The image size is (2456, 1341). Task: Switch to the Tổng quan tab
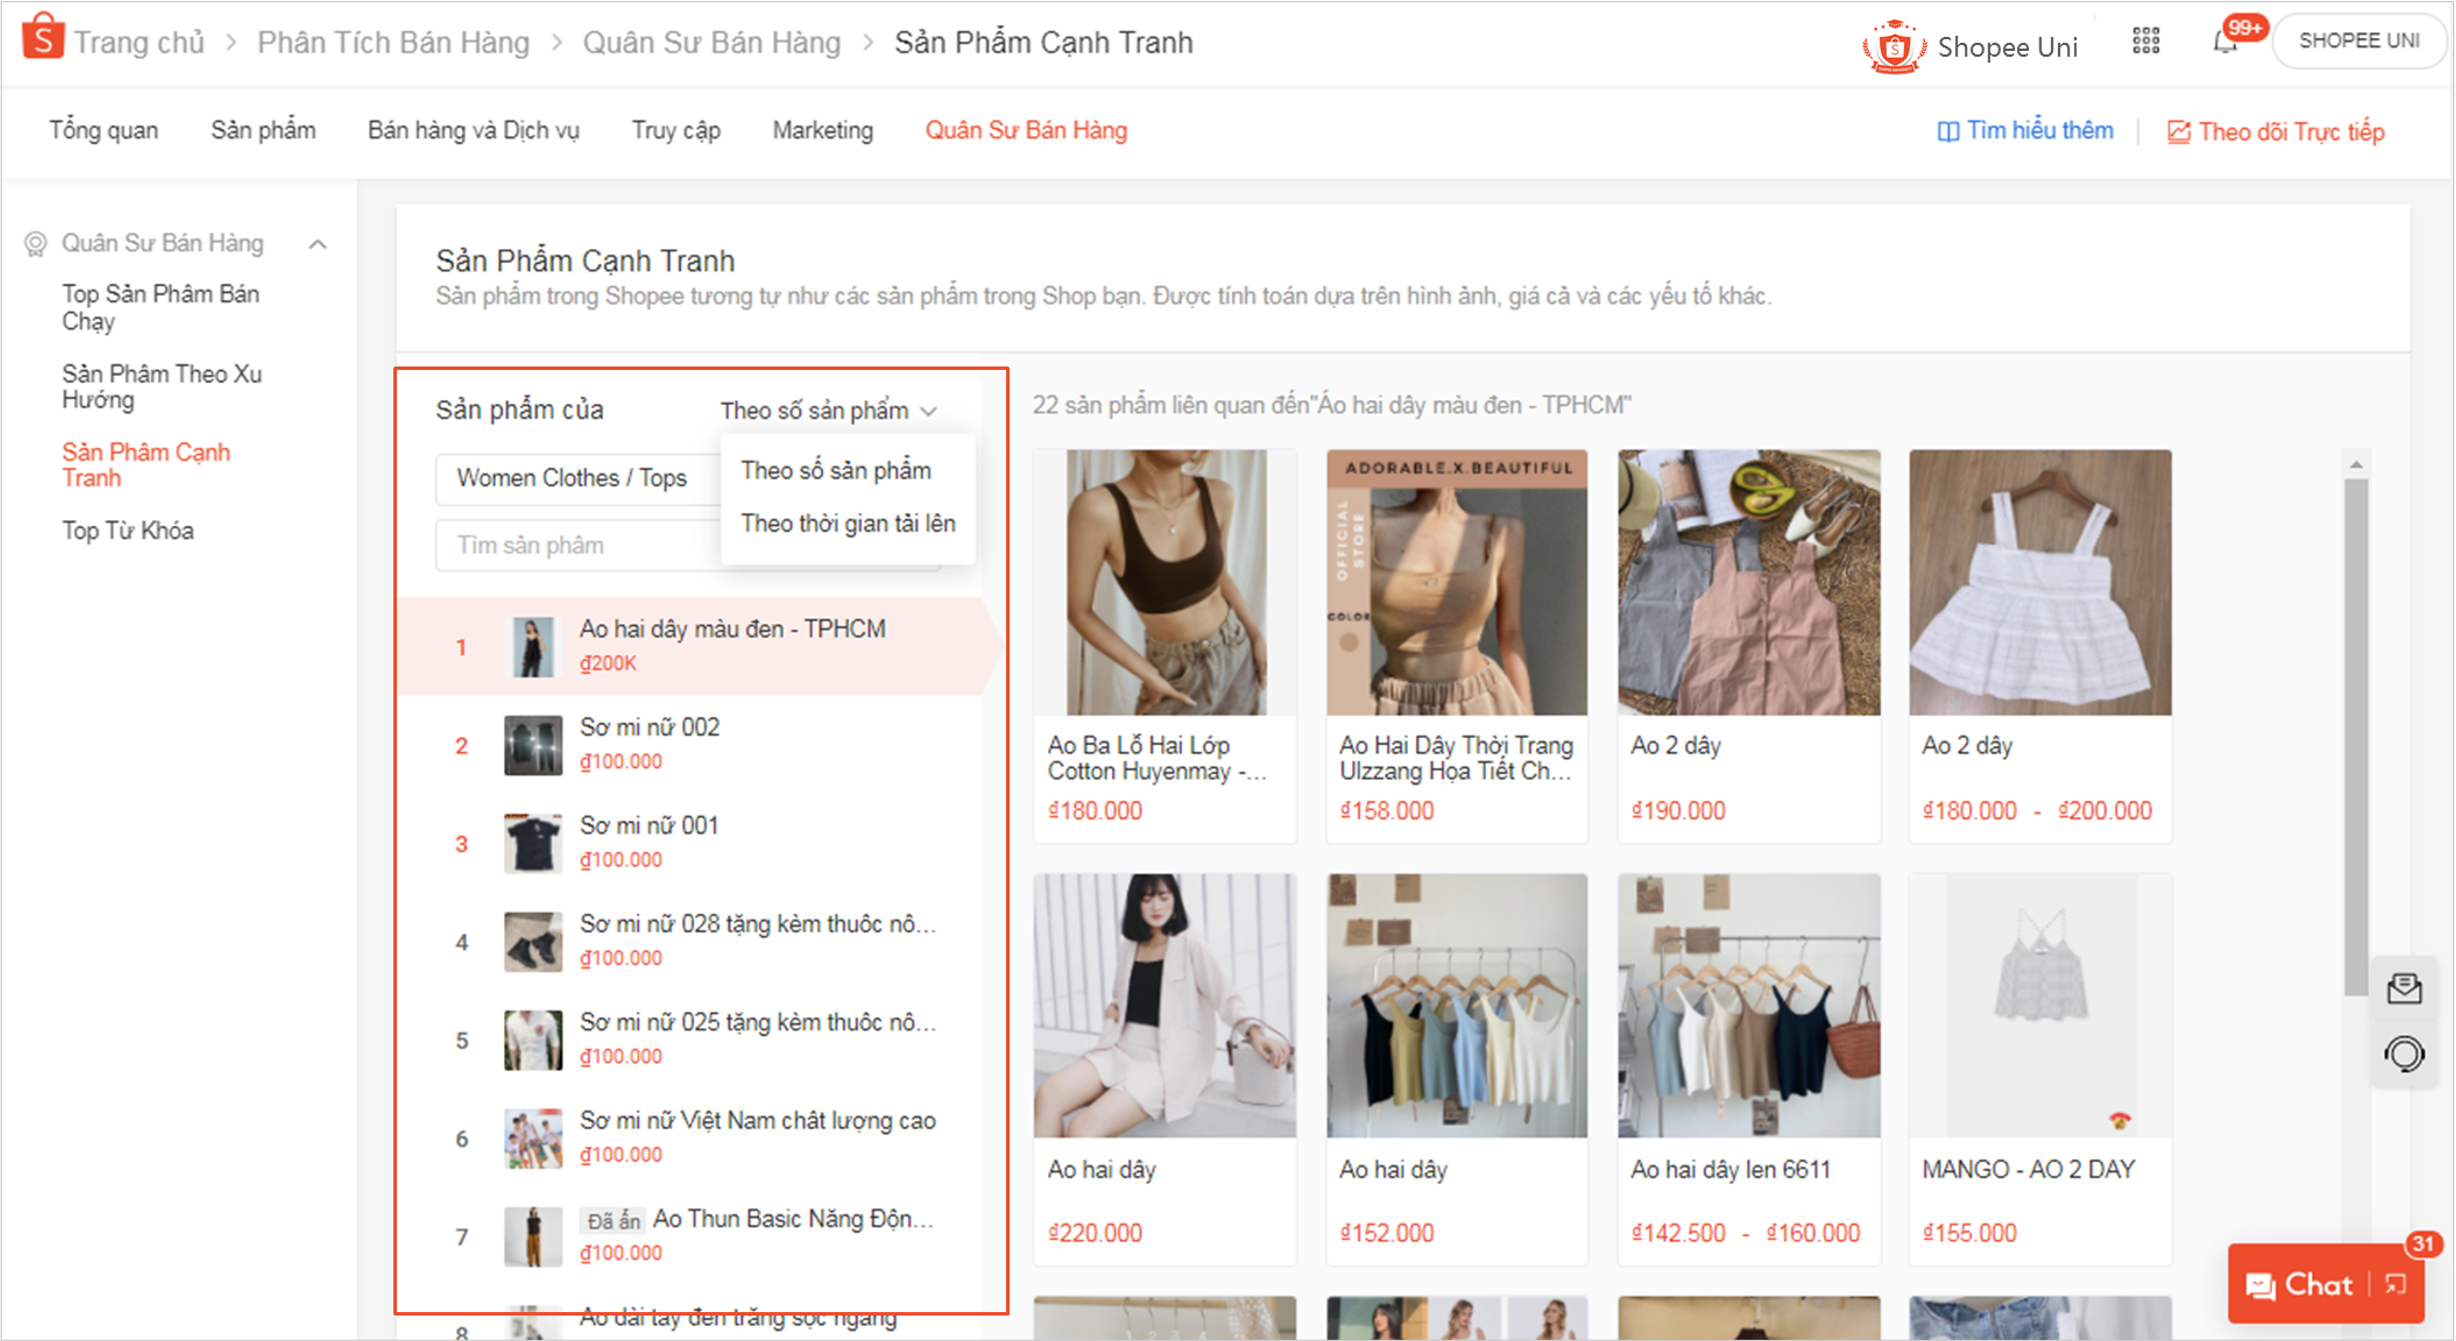[103, 130]
